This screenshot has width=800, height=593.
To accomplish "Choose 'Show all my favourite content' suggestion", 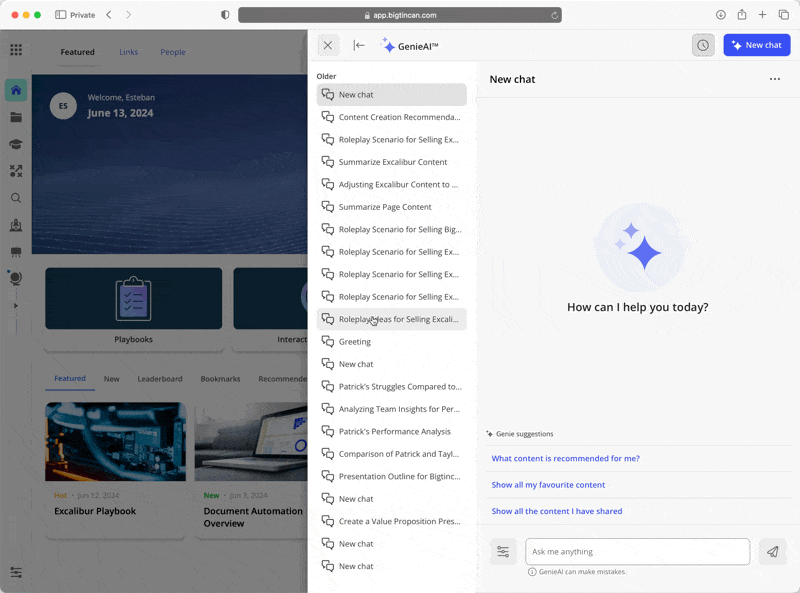I will [548, 485].
